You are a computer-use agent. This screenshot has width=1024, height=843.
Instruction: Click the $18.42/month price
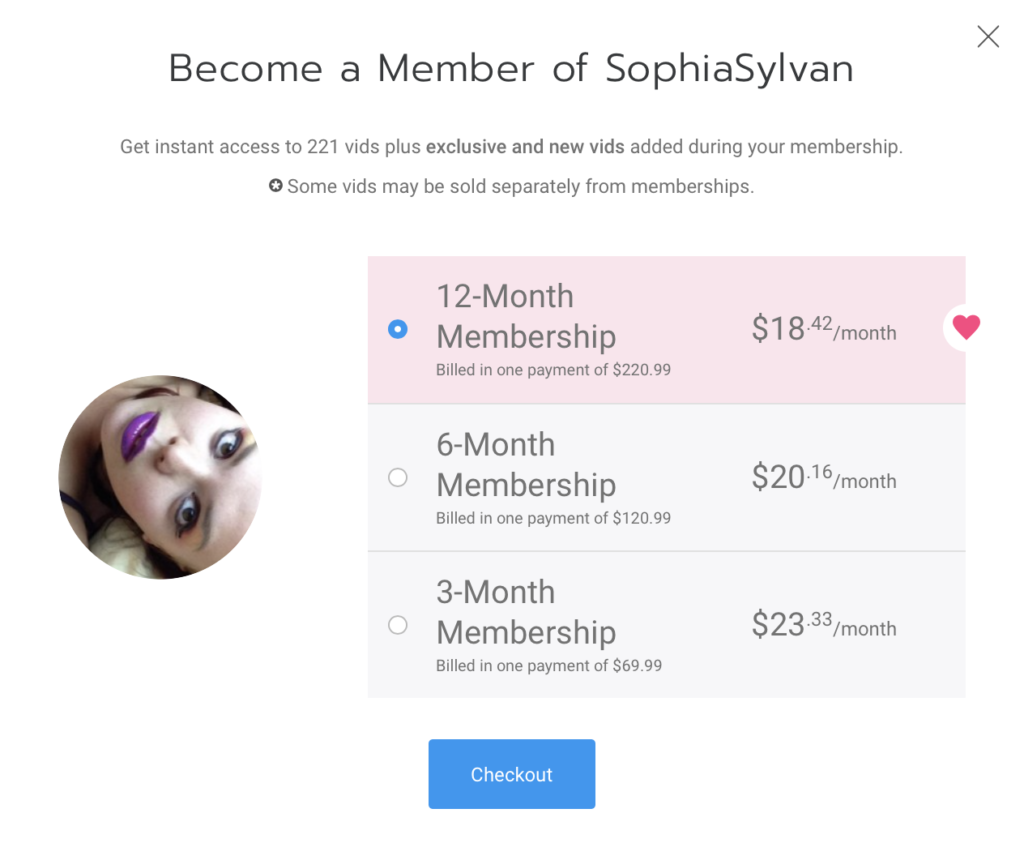click(x=824, y=328)
